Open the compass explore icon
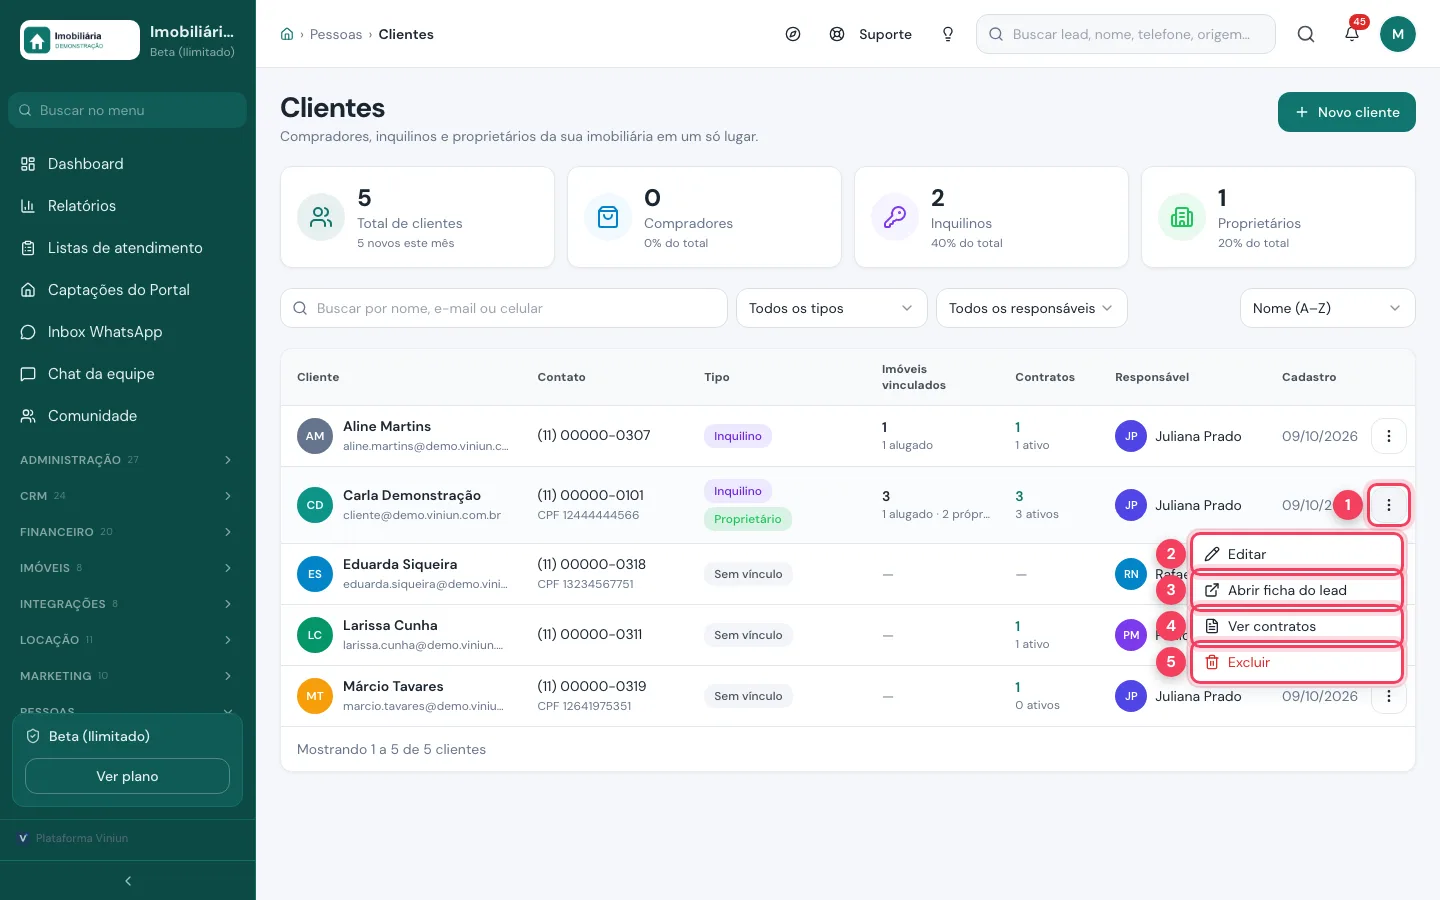The image size is (1440, 900). (x=793, y=34)
